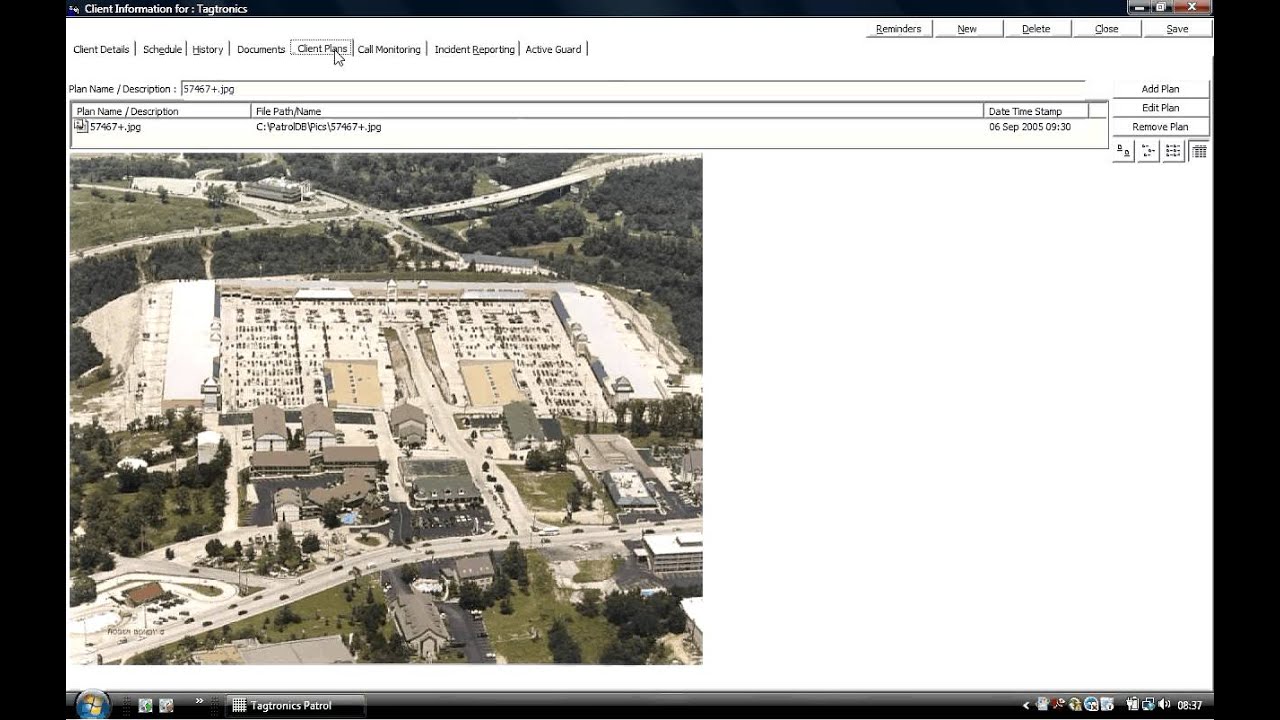Click the volume speaker tray icon
The image size is (1280, 720).
[x=1164, y=705]
